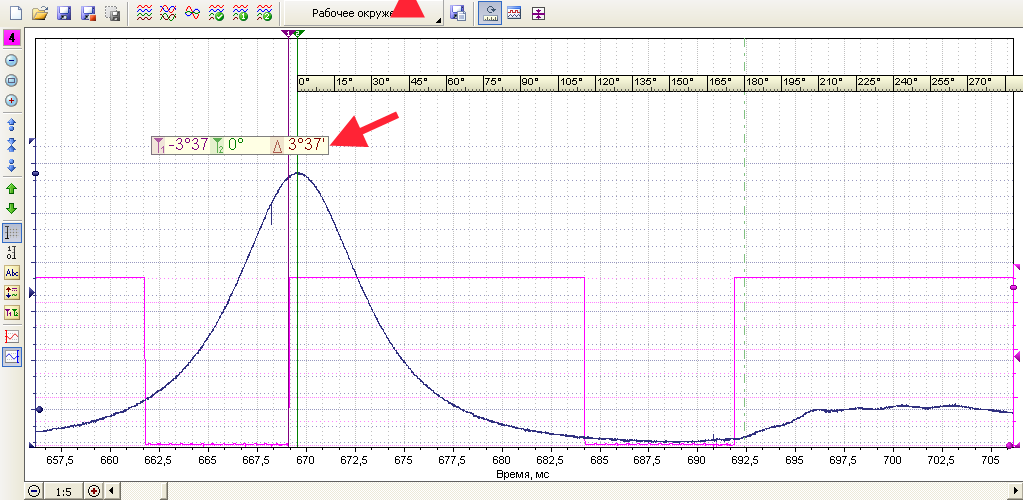Click the magenta channel level dot on right axis
This screenshot has height=500, width=1023.
pos(1013,287)
